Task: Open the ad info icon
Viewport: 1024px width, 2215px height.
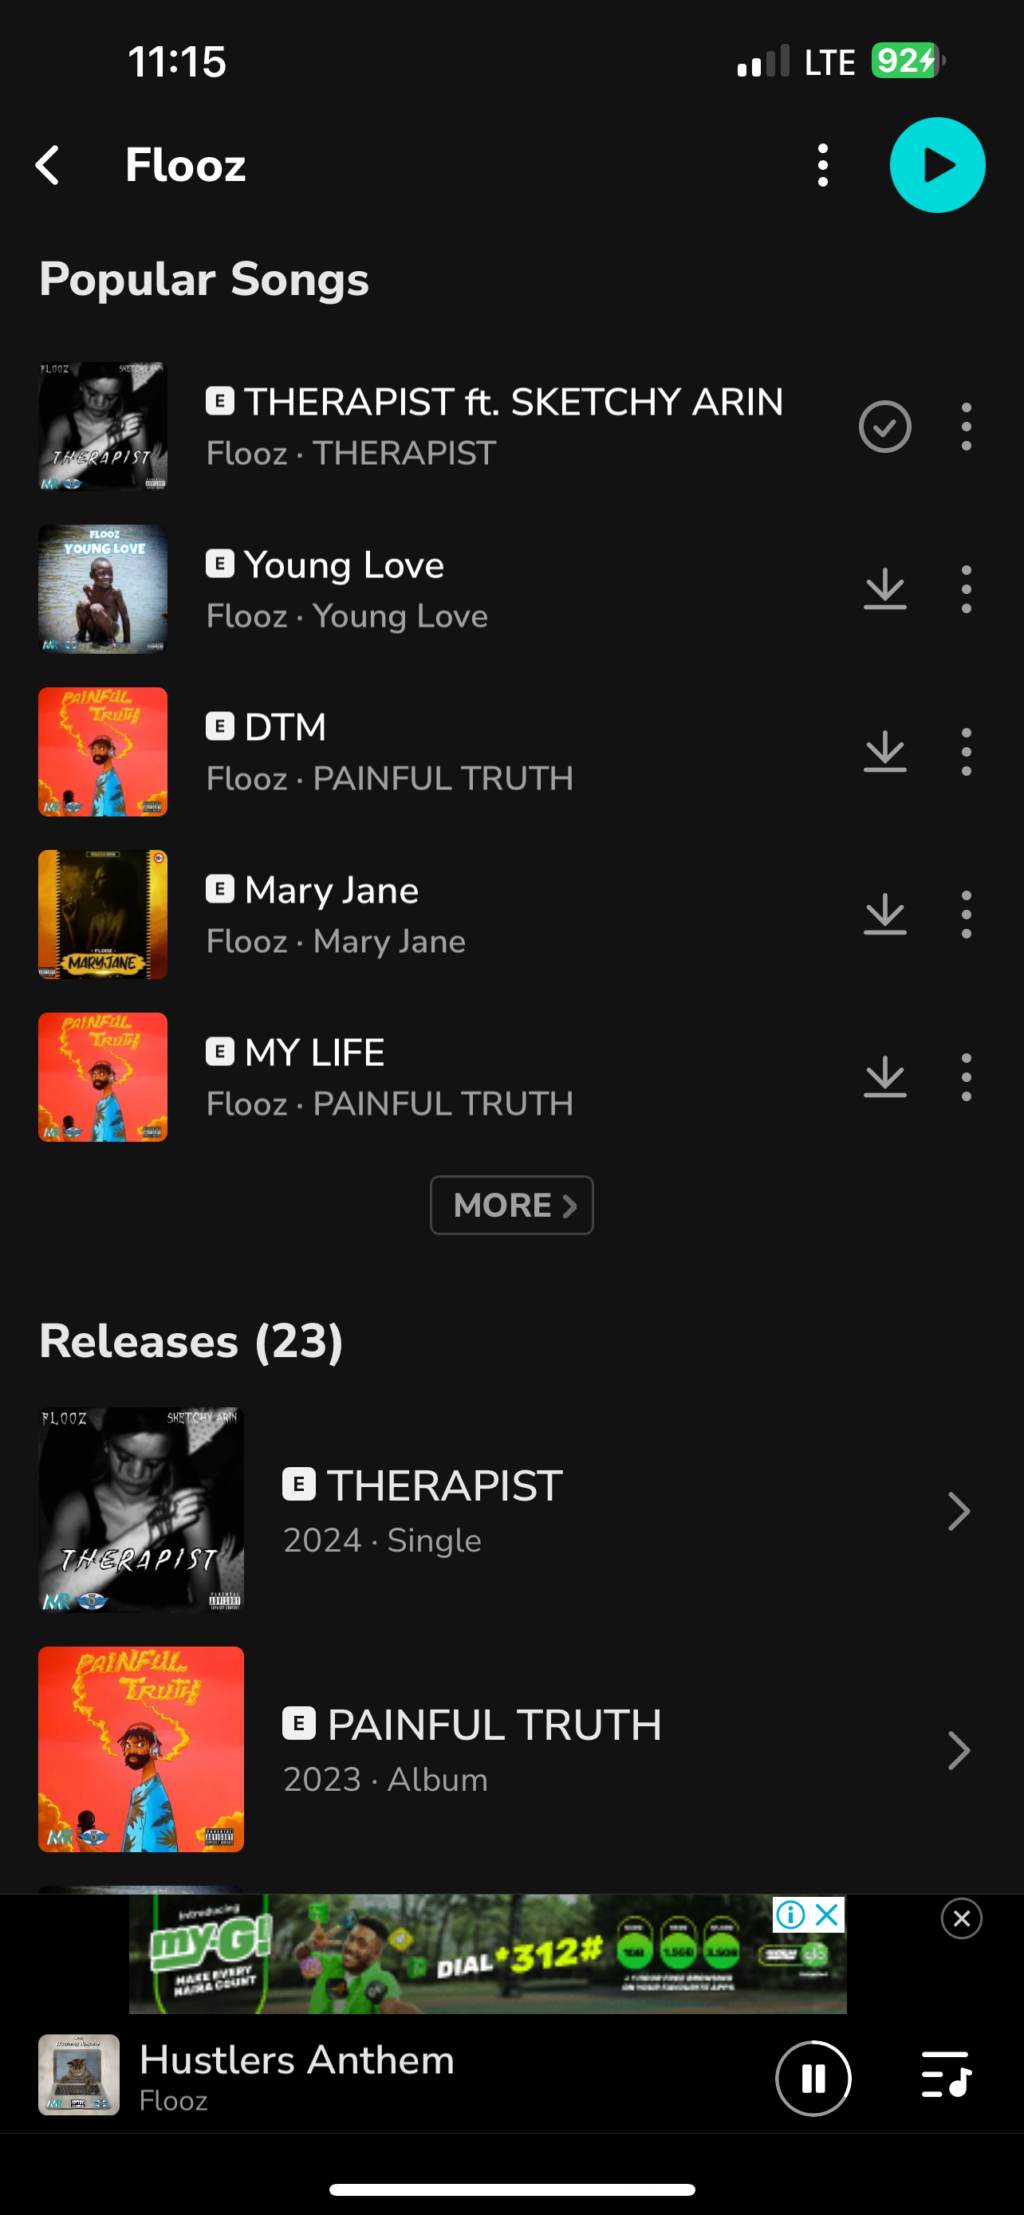Action: click(790, 1915)
